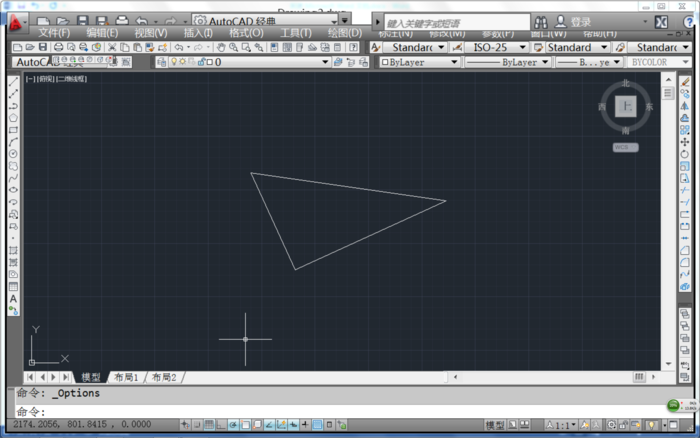The width and height of the screenshot is (700, 438).
Task: Click the WCS label under the ViewCube
Action: [625, 147]
